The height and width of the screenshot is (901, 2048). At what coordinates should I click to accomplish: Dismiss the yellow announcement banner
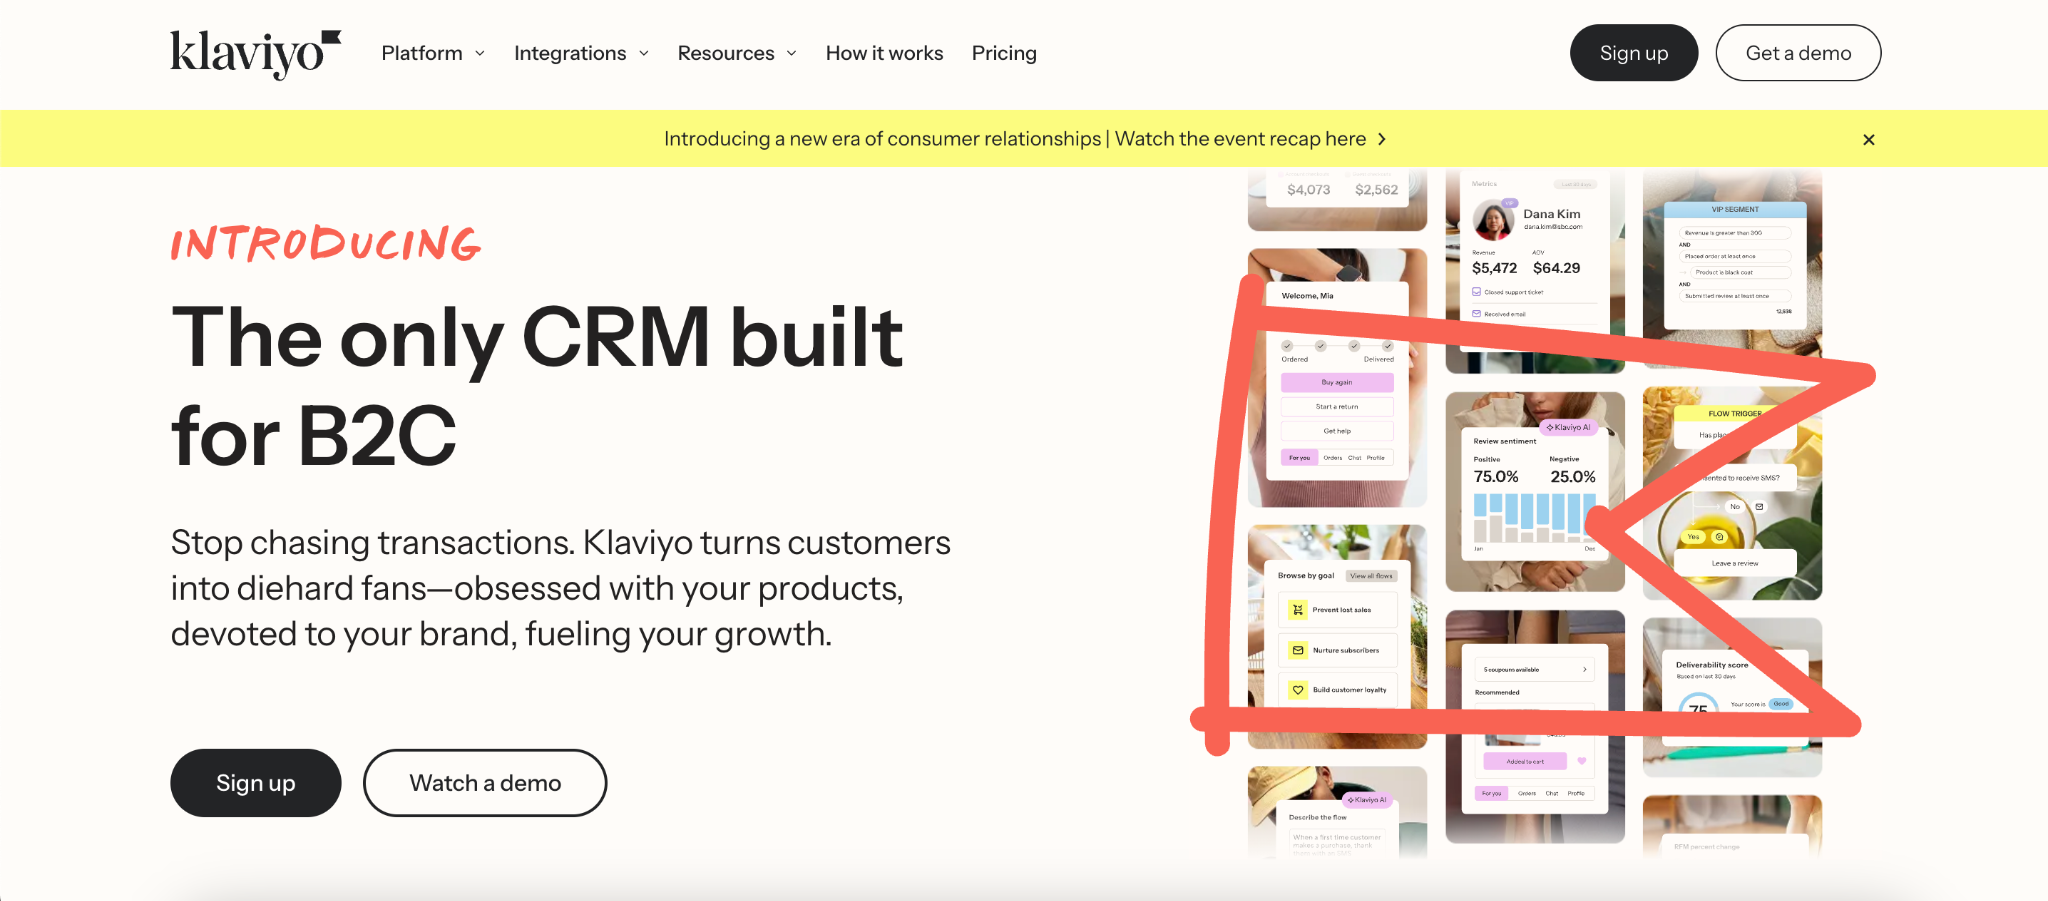[1868, 140]
